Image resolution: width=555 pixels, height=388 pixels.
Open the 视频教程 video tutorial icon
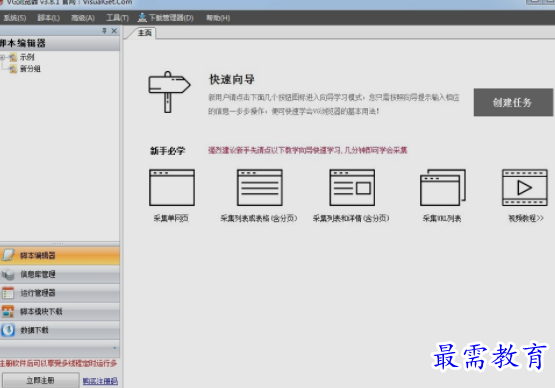click(525, 188)
